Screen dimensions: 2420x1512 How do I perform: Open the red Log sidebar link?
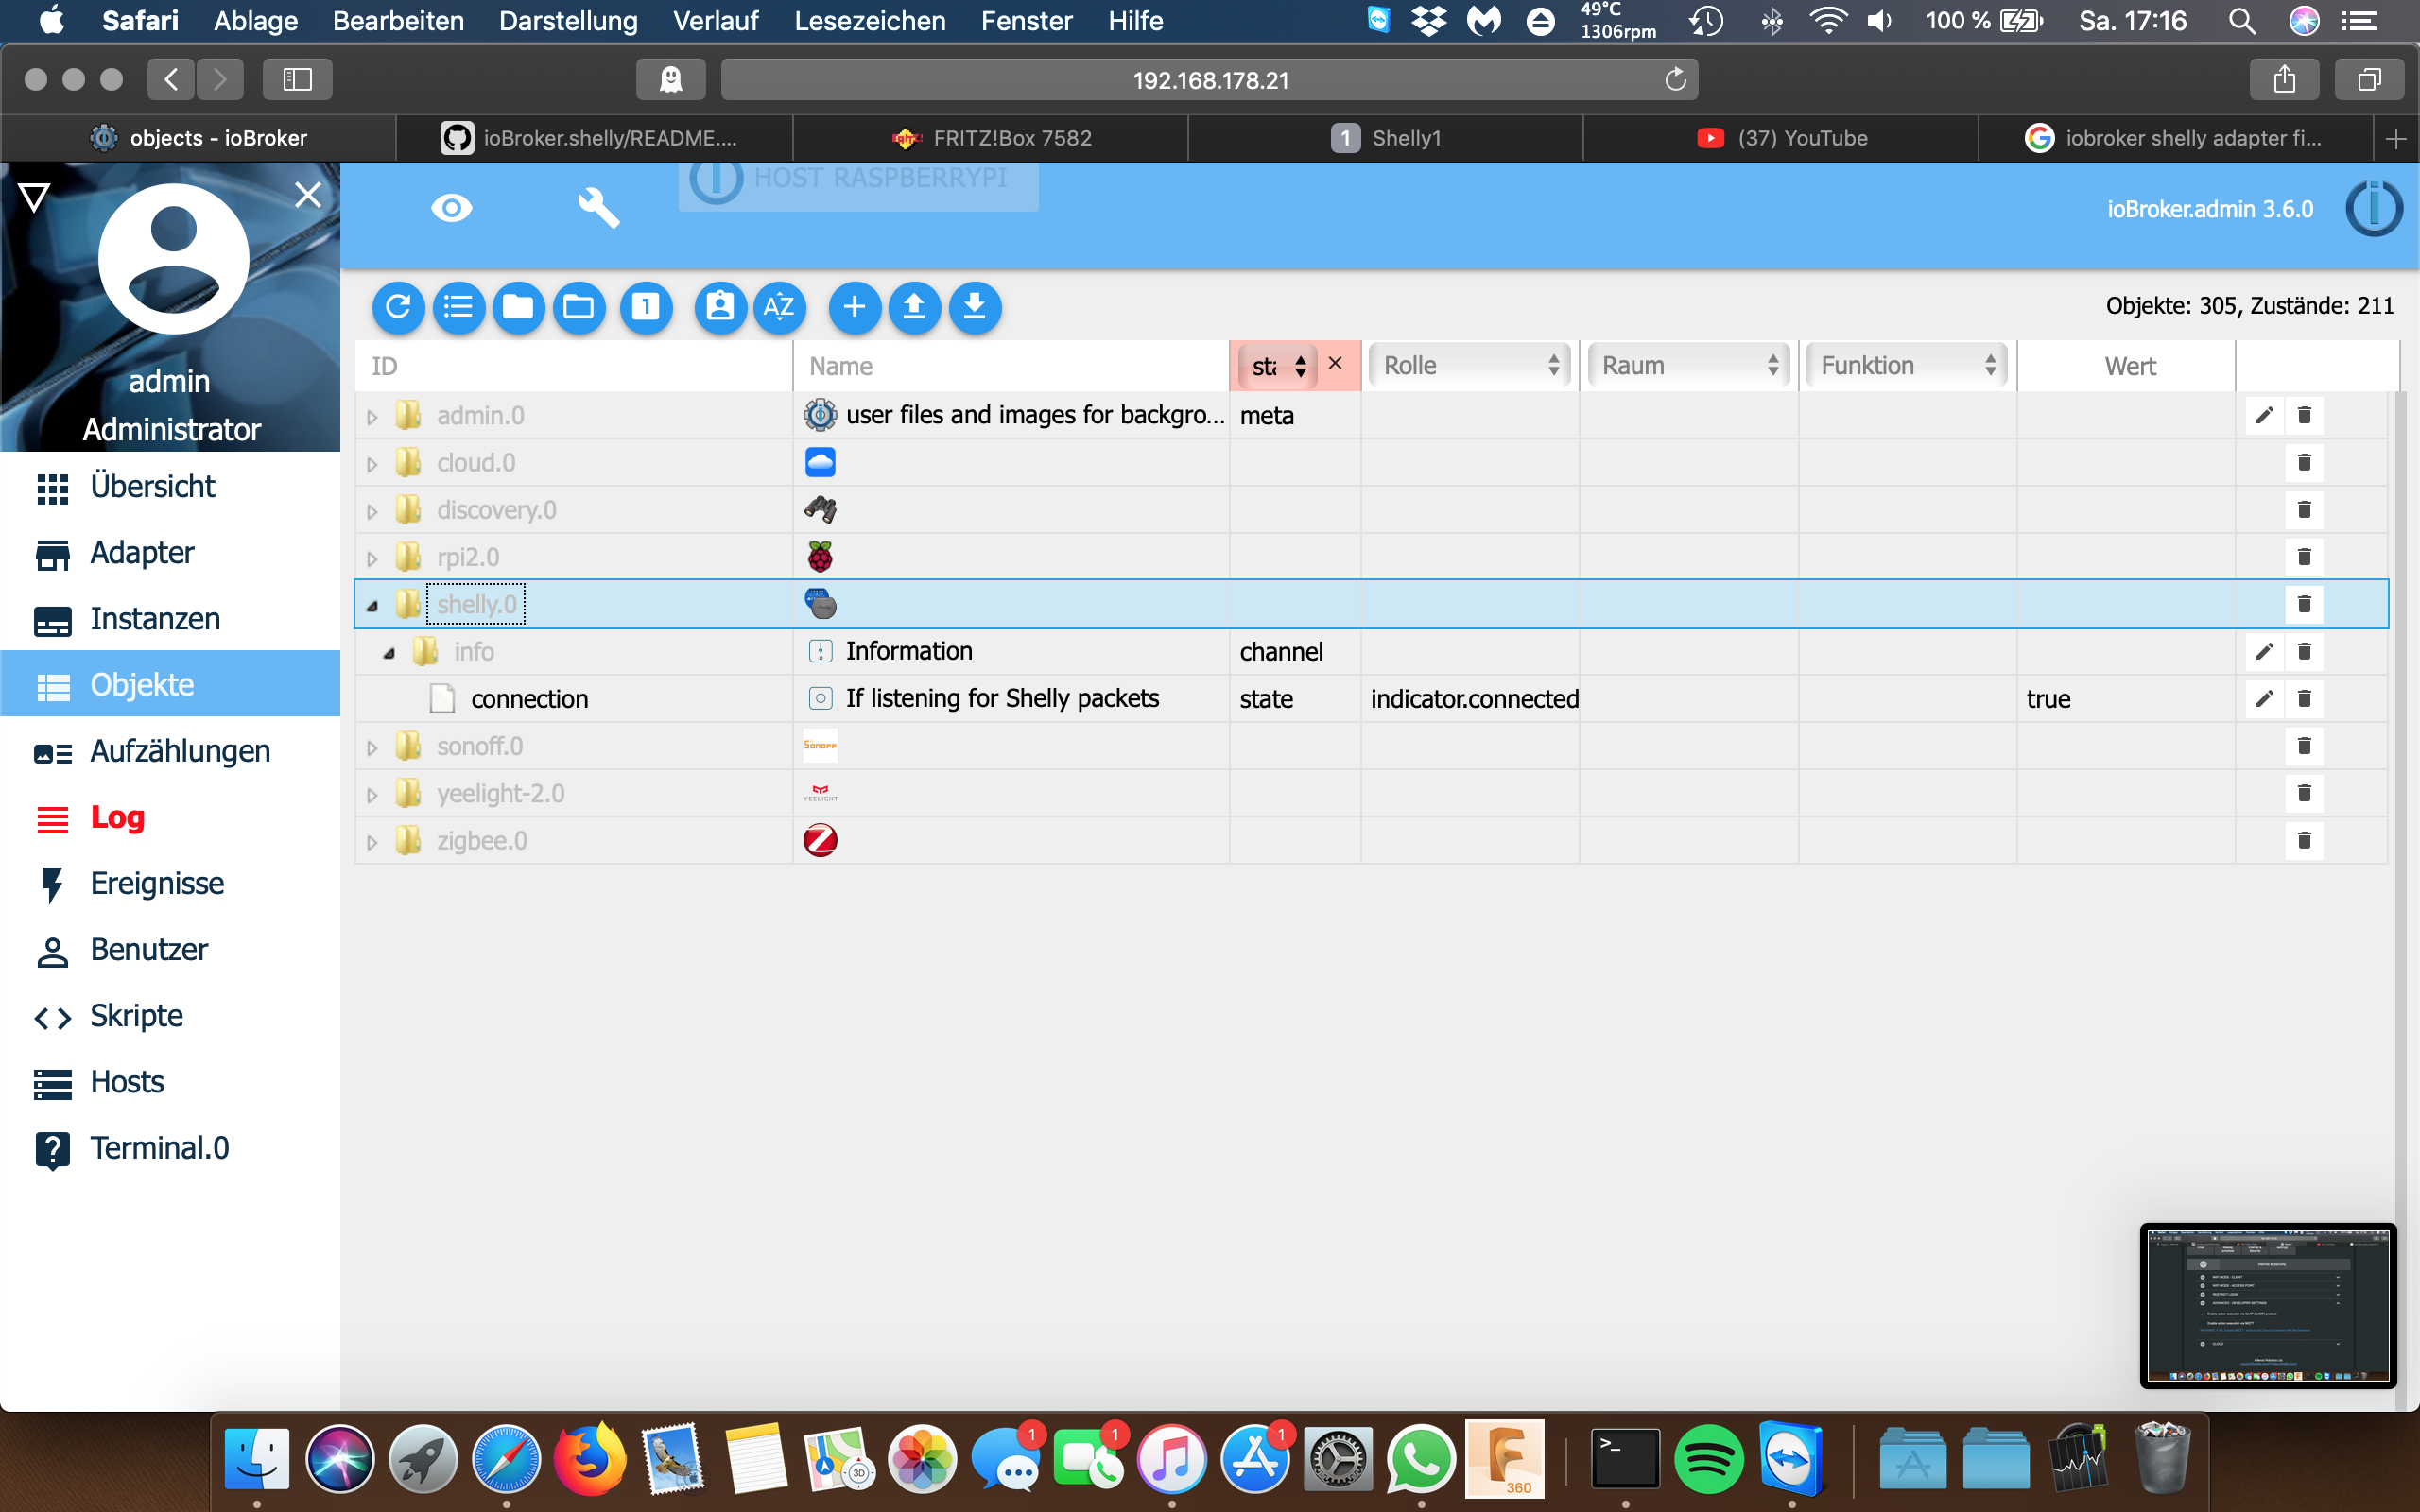(x=117, y=817)
